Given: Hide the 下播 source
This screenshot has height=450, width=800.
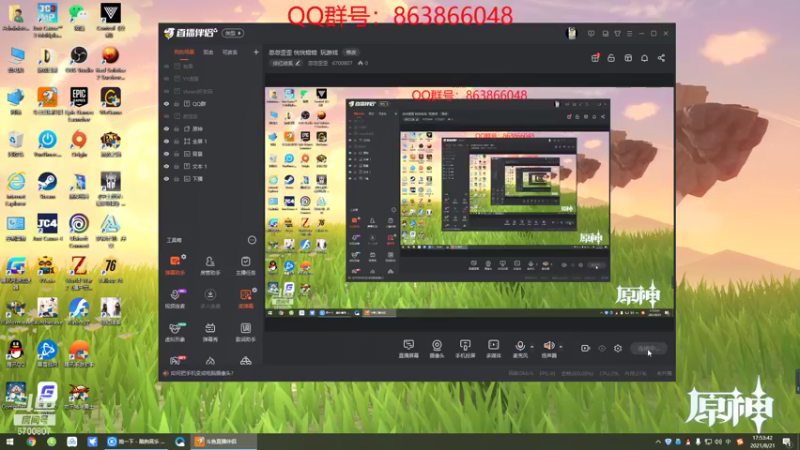Looking at the screenshot, I should click(x=166, y=179).
